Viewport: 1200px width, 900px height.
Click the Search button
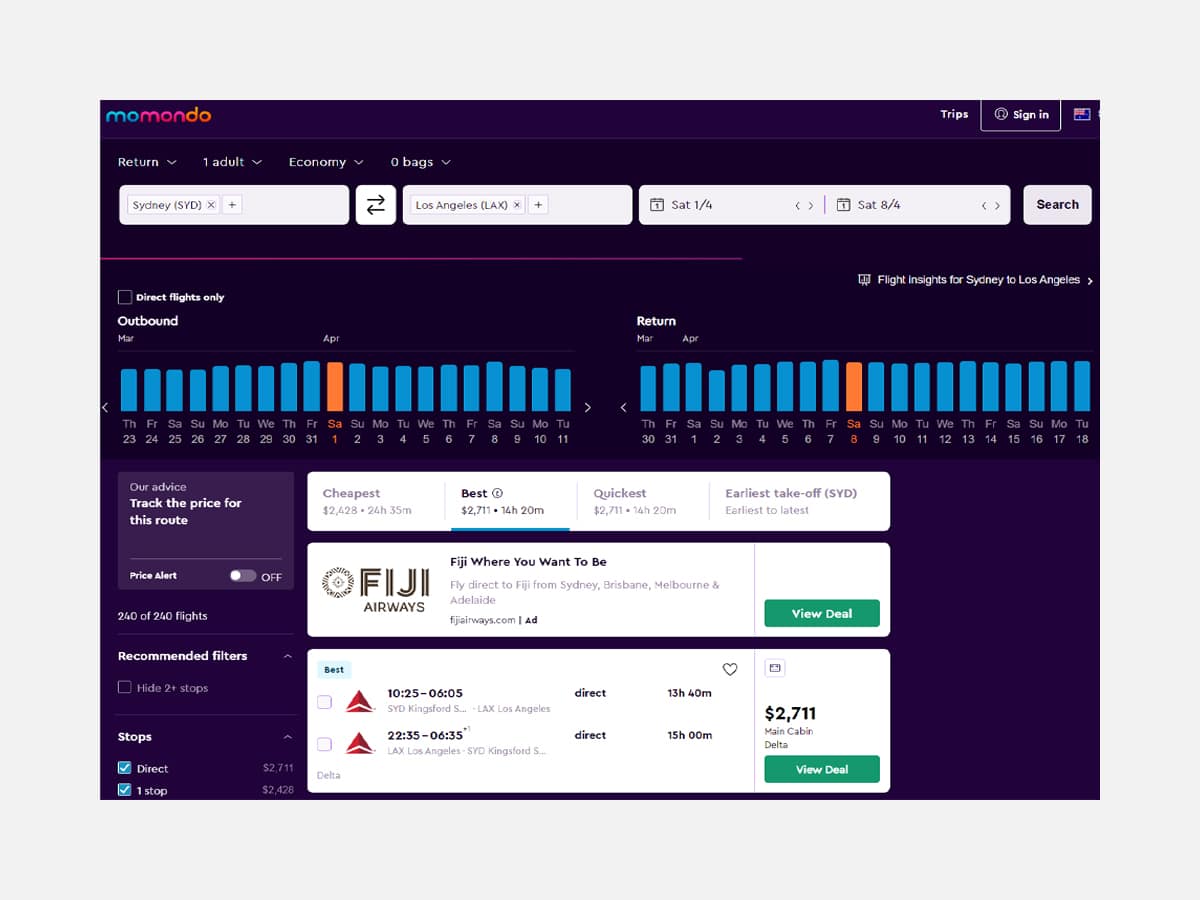click(x=1057, y=205)
